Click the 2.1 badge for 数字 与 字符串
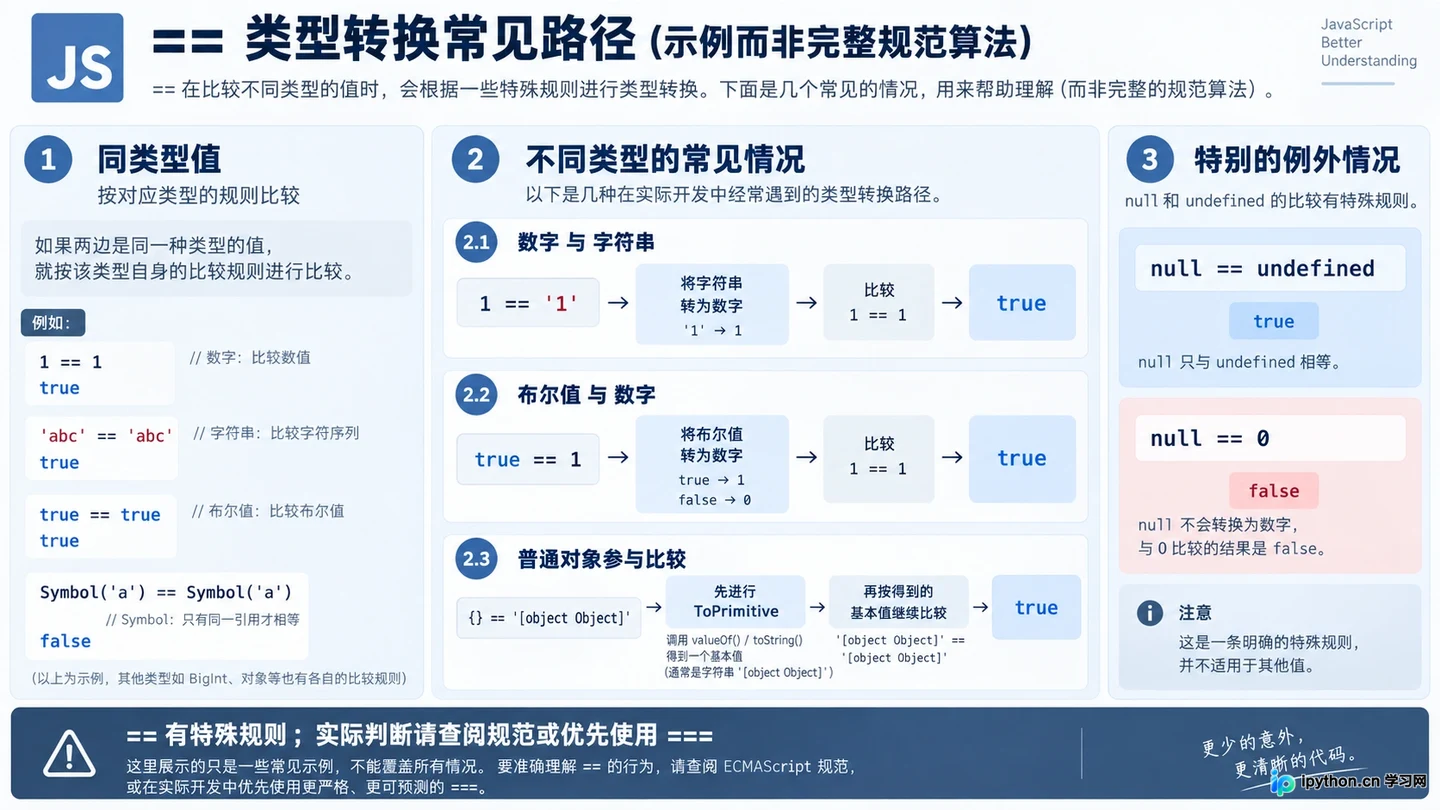Viewport: 1440px width, 810px height. pyautogui.click(x=476, y=242)
